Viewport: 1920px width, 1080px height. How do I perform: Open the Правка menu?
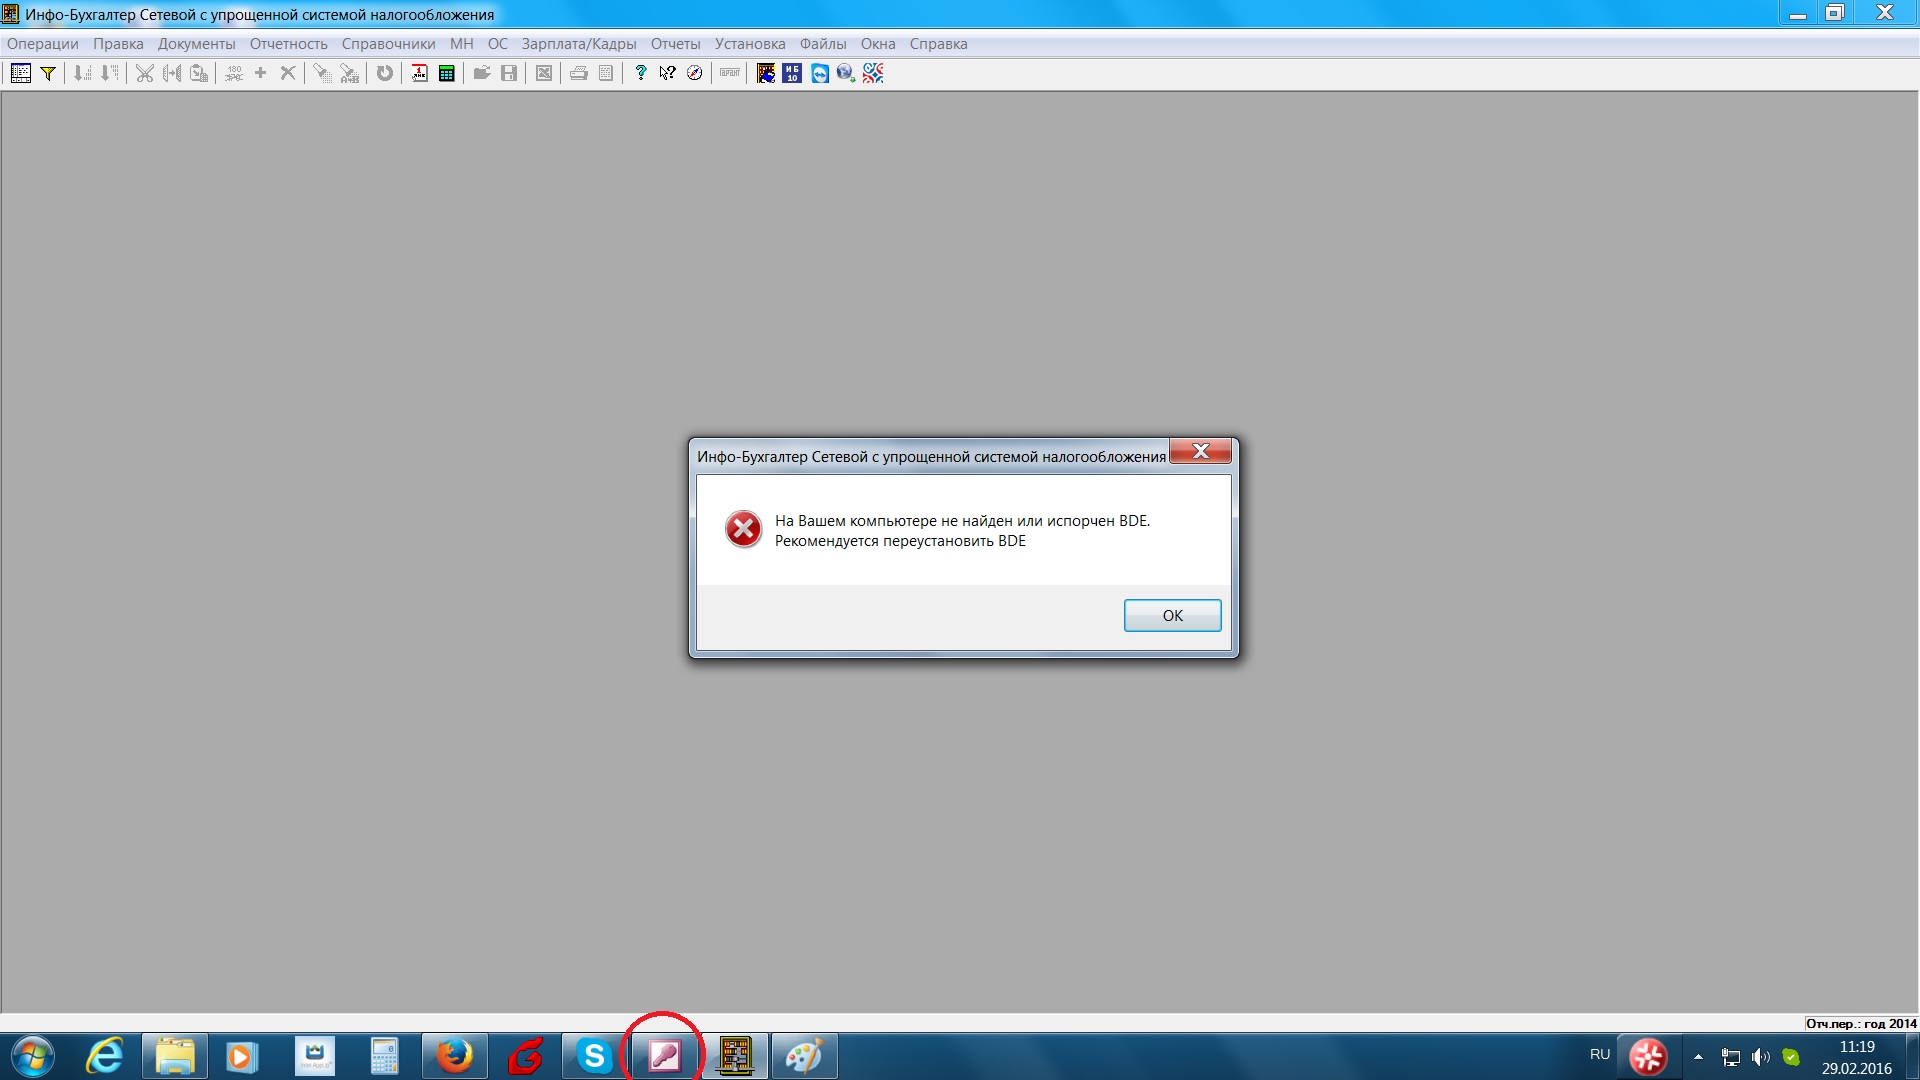click(x=118, y=44)
